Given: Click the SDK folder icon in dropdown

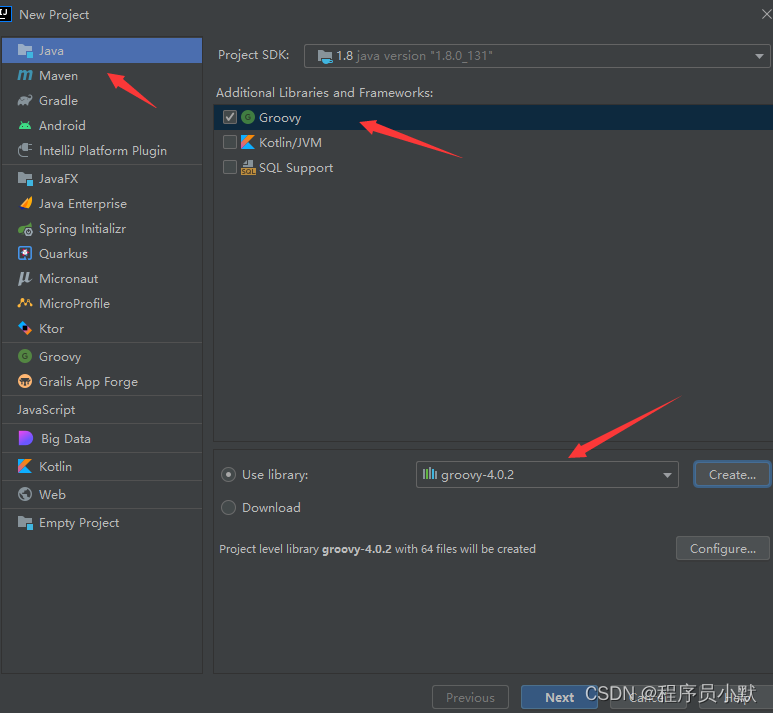Looking at the screenshot, I should (x=325, y=56).
